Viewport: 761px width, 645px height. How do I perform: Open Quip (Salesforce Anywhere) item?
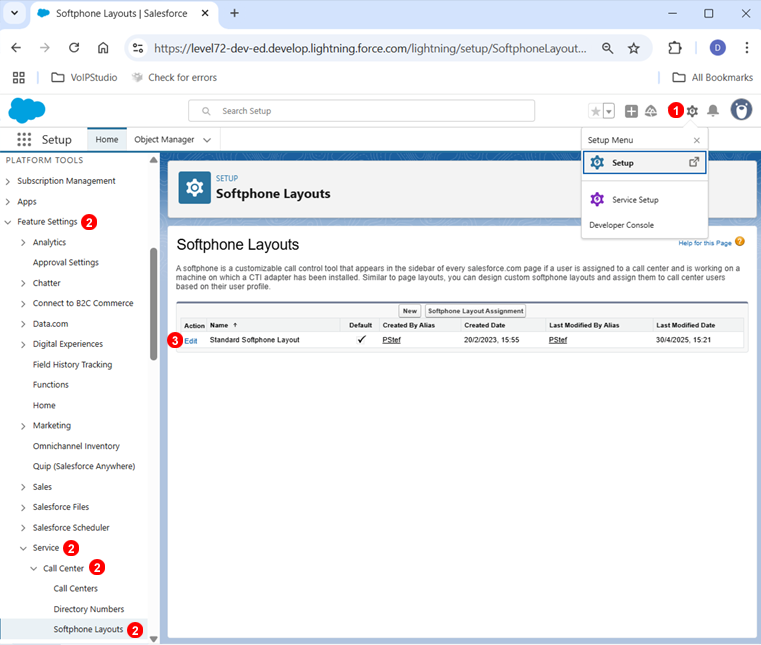(x=84, y=466)
